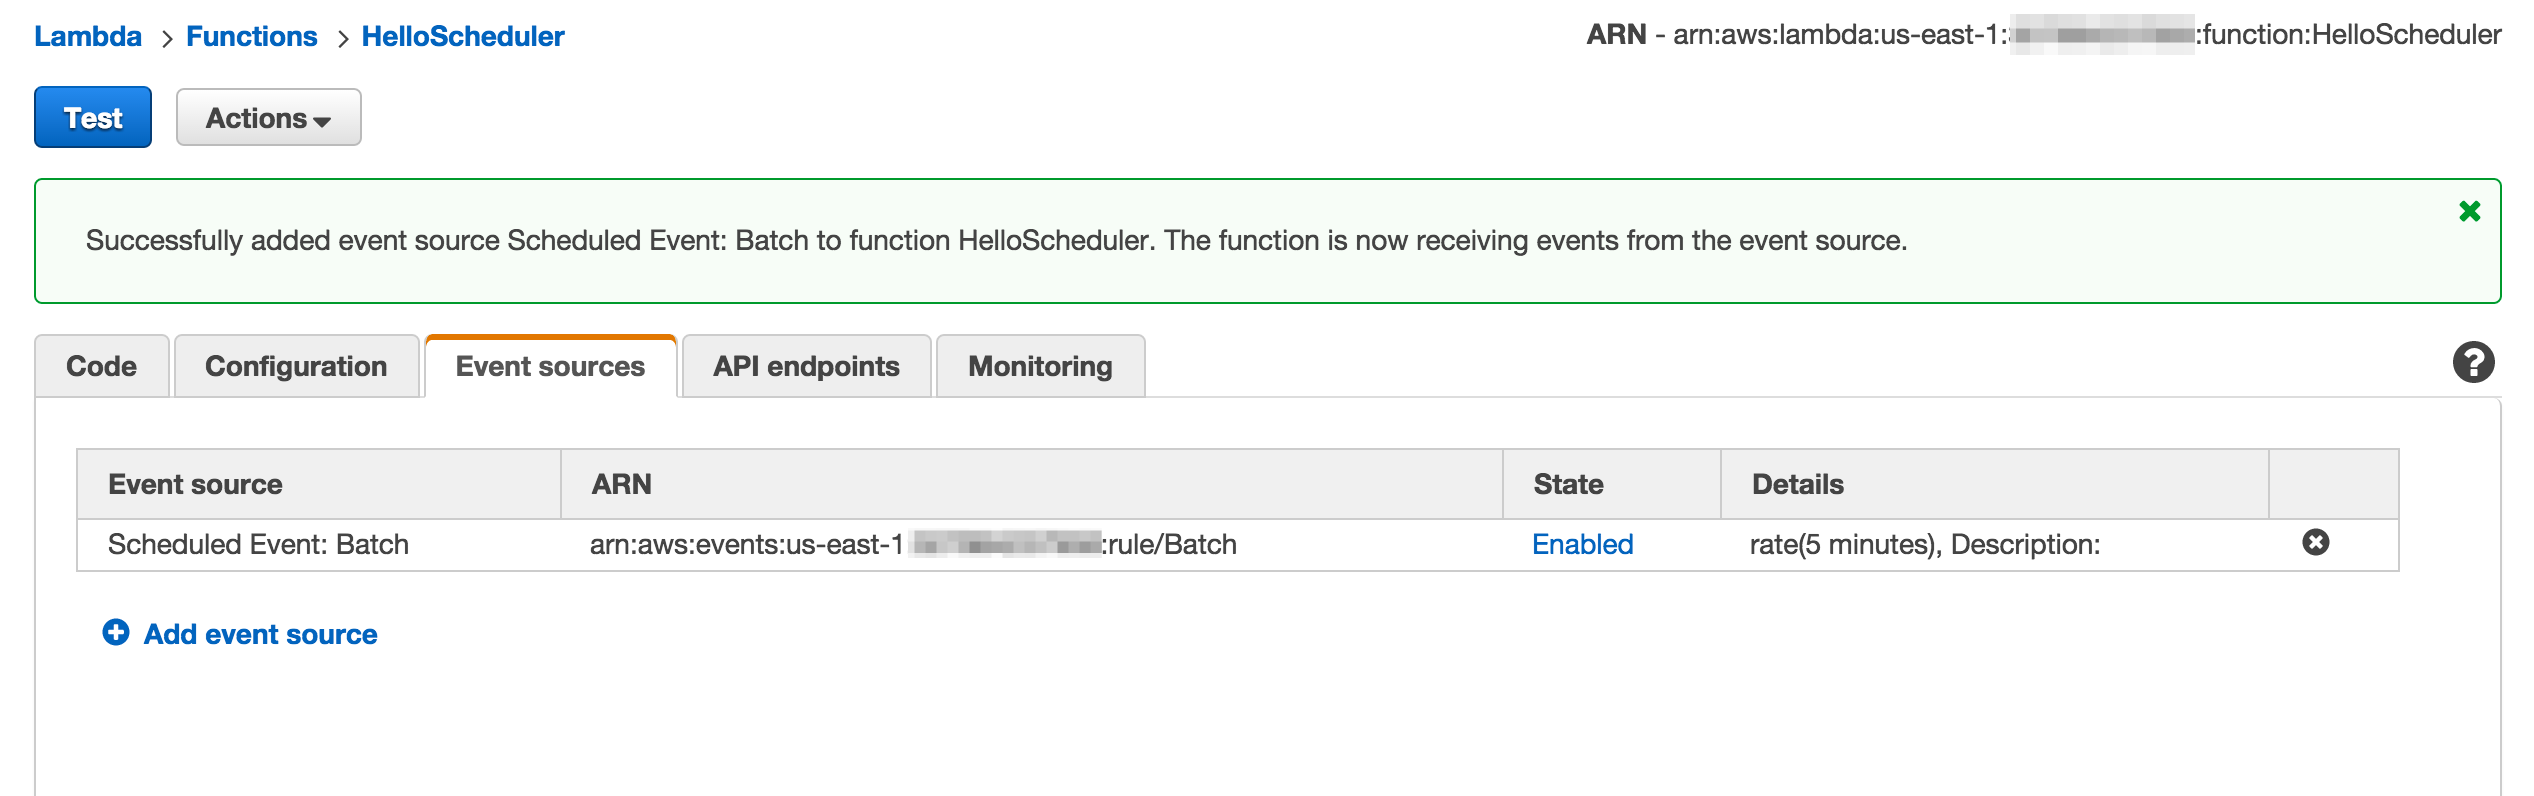This screenshot has height=796, width=2534.
Task: Click the Lambda breadcrumb link
Action: click(87, 36)
